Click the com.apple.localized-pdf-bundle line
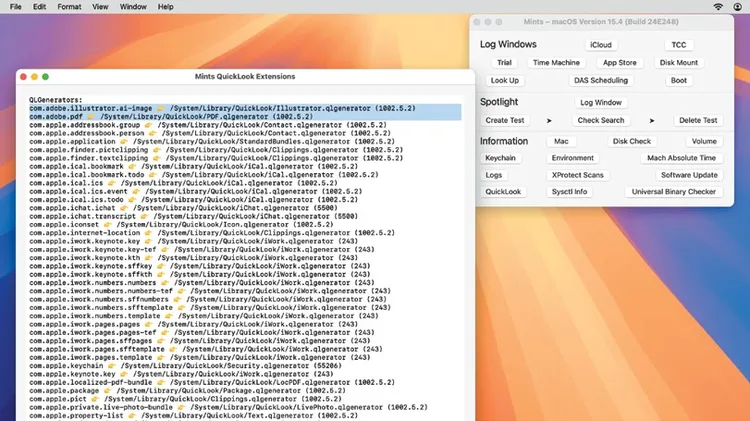The width and height of the screenshot is (750, 421). (212, 383)
